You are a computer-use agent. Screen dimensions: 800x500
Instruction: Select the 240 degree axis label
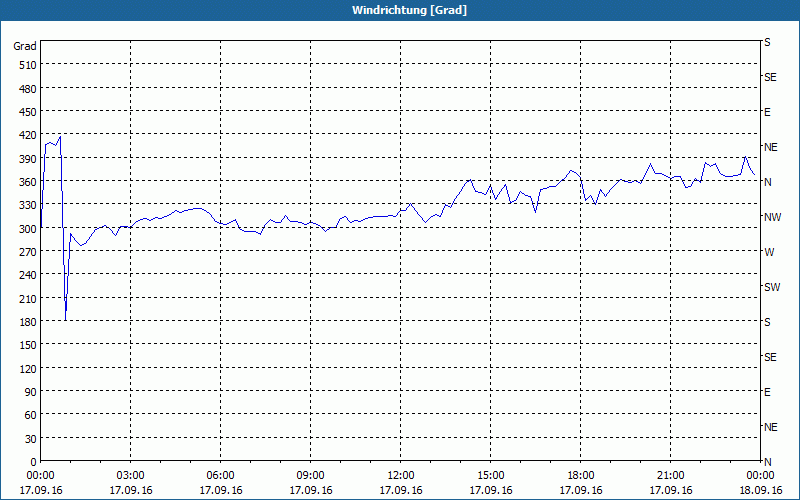tap(28, 275)
